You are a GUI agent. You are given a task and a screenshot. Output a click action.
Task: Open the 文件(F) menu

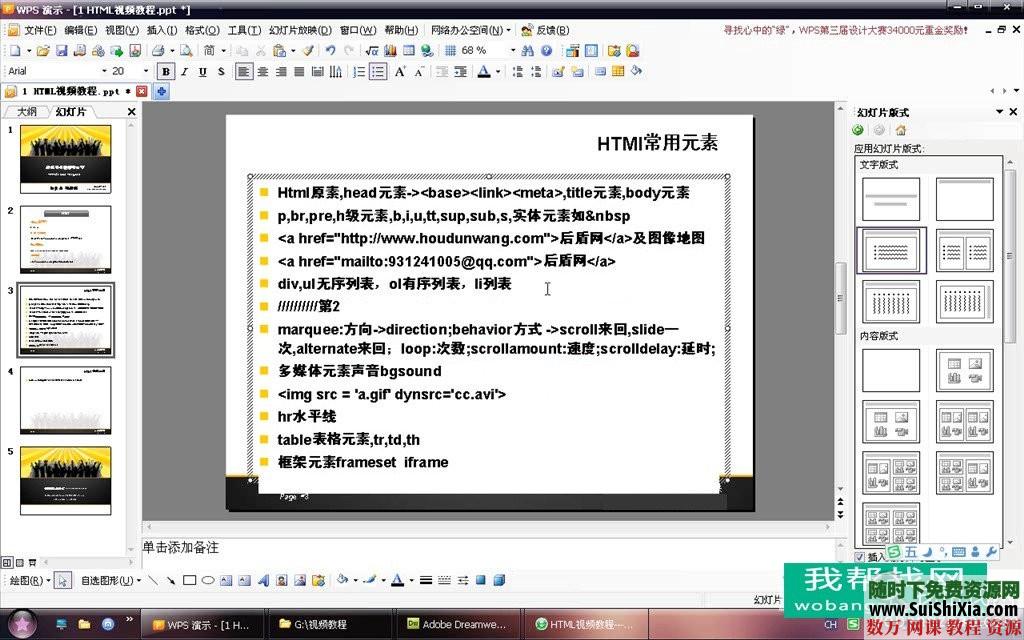pos(40,30)
